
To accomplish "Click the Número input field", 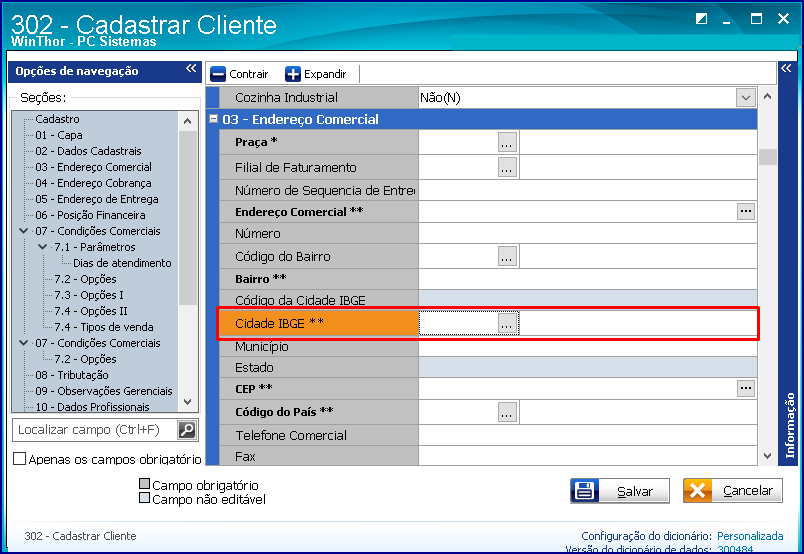I will pyautogui.click(x=588, y=233).
